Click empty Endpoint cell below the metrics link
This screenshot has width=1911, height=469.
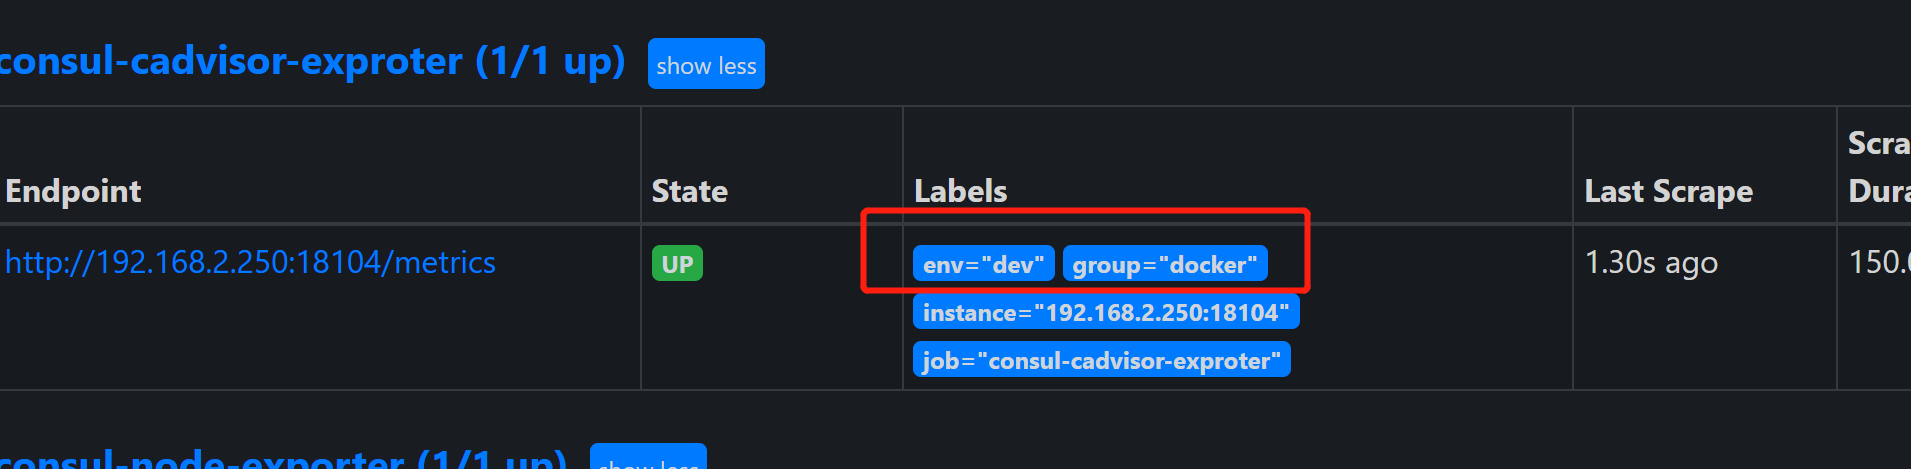click(300, 340)
